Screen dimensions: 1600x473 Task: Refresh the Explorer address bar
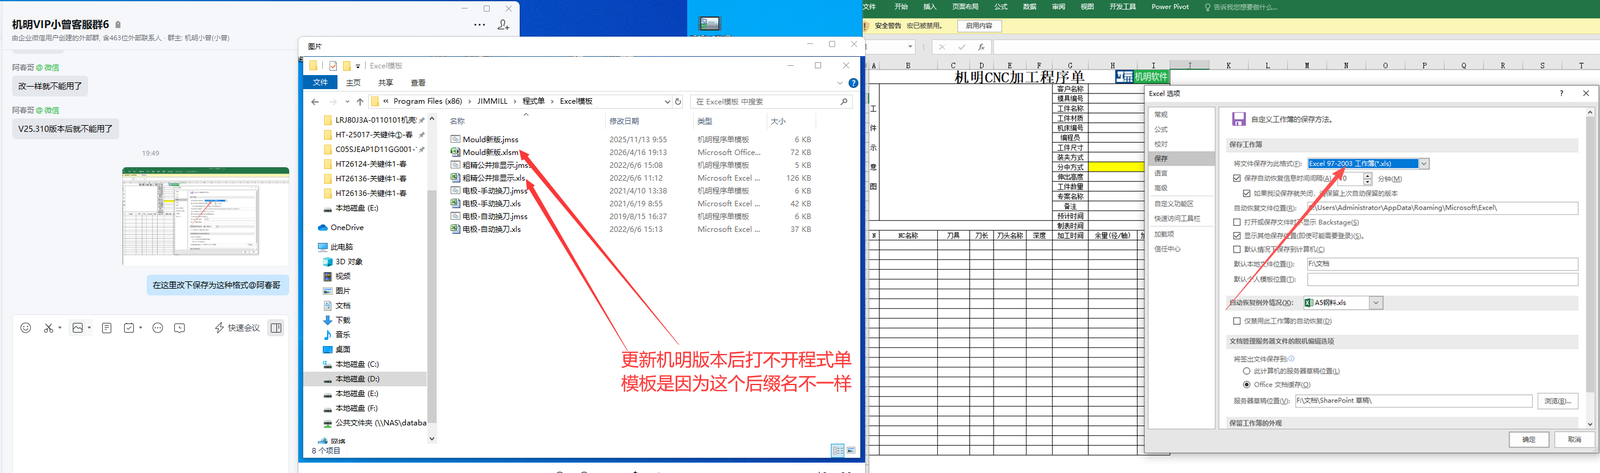point(678,101)
